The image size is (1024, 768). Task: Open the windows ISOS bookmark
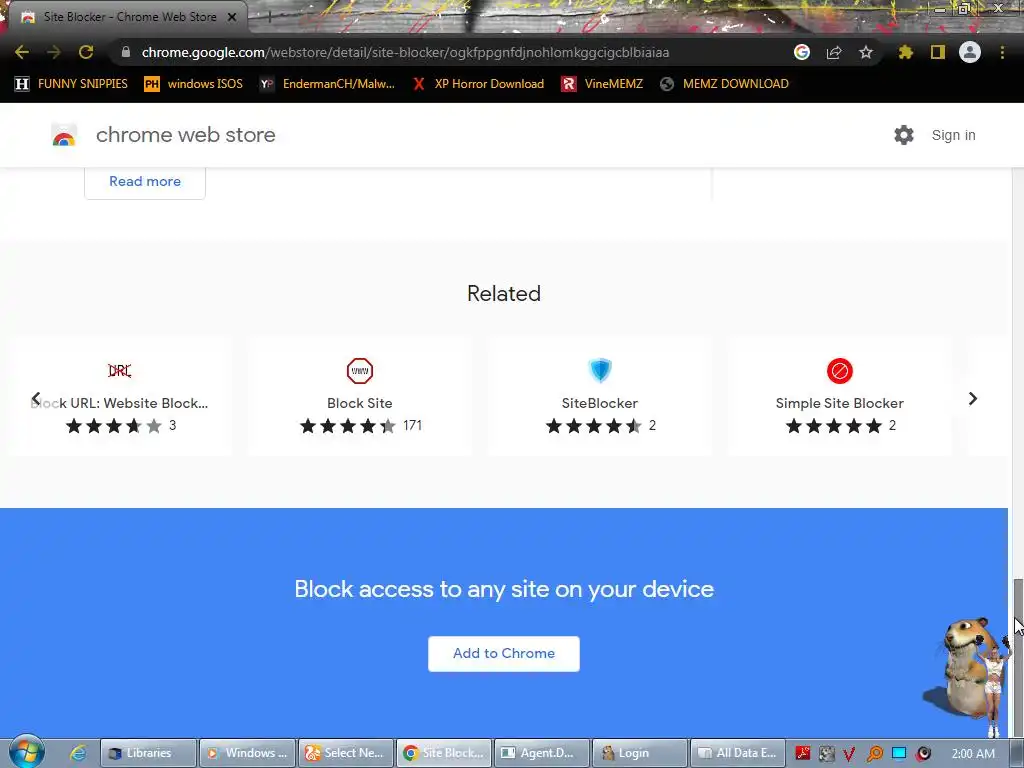pos(193,84)
